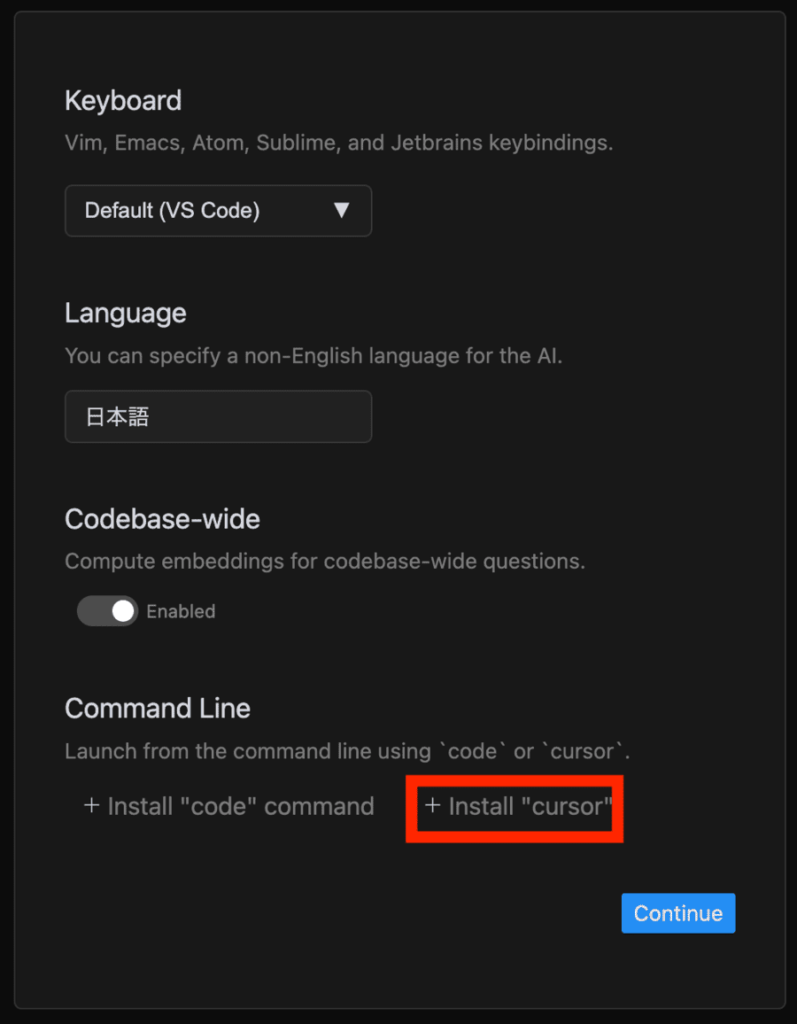797x1024 pixels.
Task: Click the Vim, Emacs, Atom keybindings description
Action: pos(338,142)
